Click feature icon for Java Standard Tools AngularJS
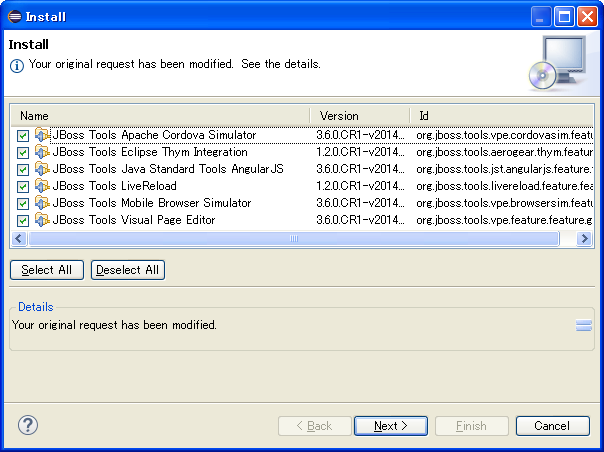The height and width of the screenshot is (452, 604). [42, 169]
